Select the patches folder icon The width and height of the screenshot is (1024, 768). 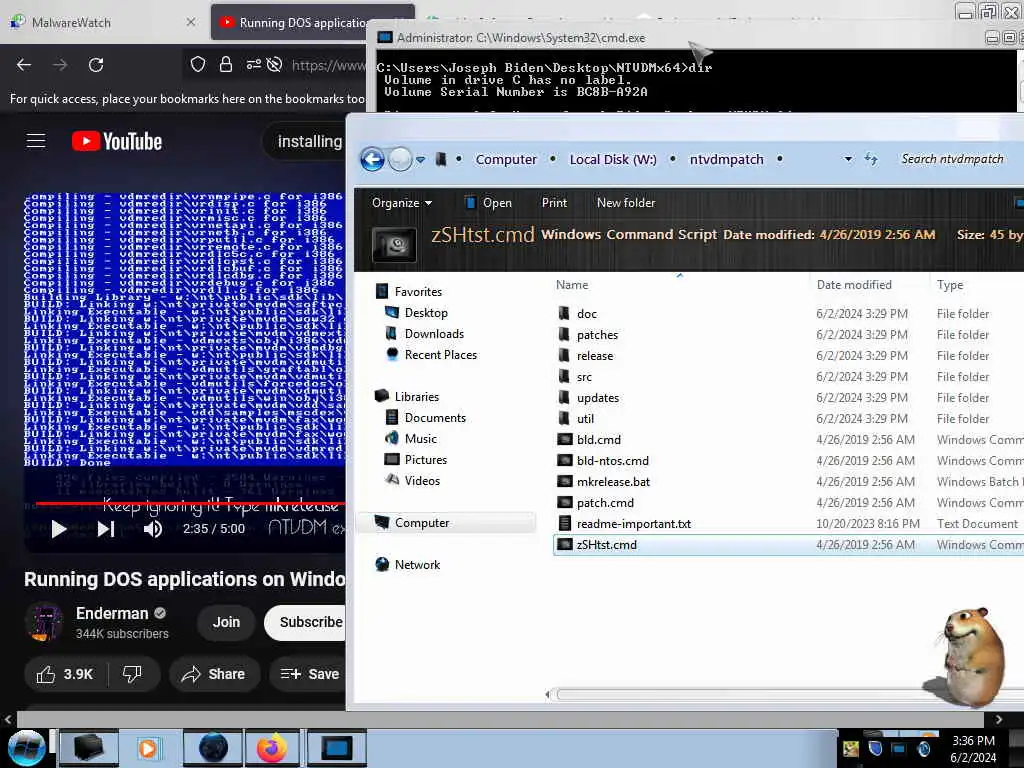(x=564, y=334)
